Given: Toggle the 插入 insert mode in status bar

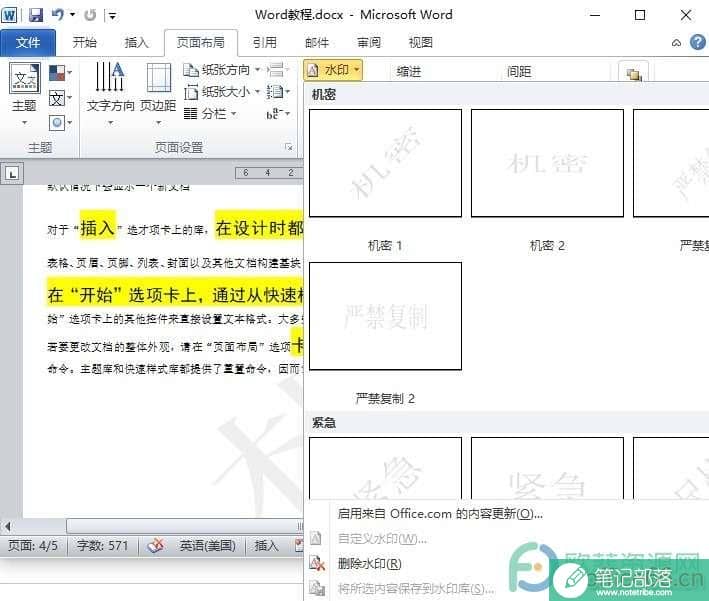Looking at the screenshot, I should [x=266, y=546].
